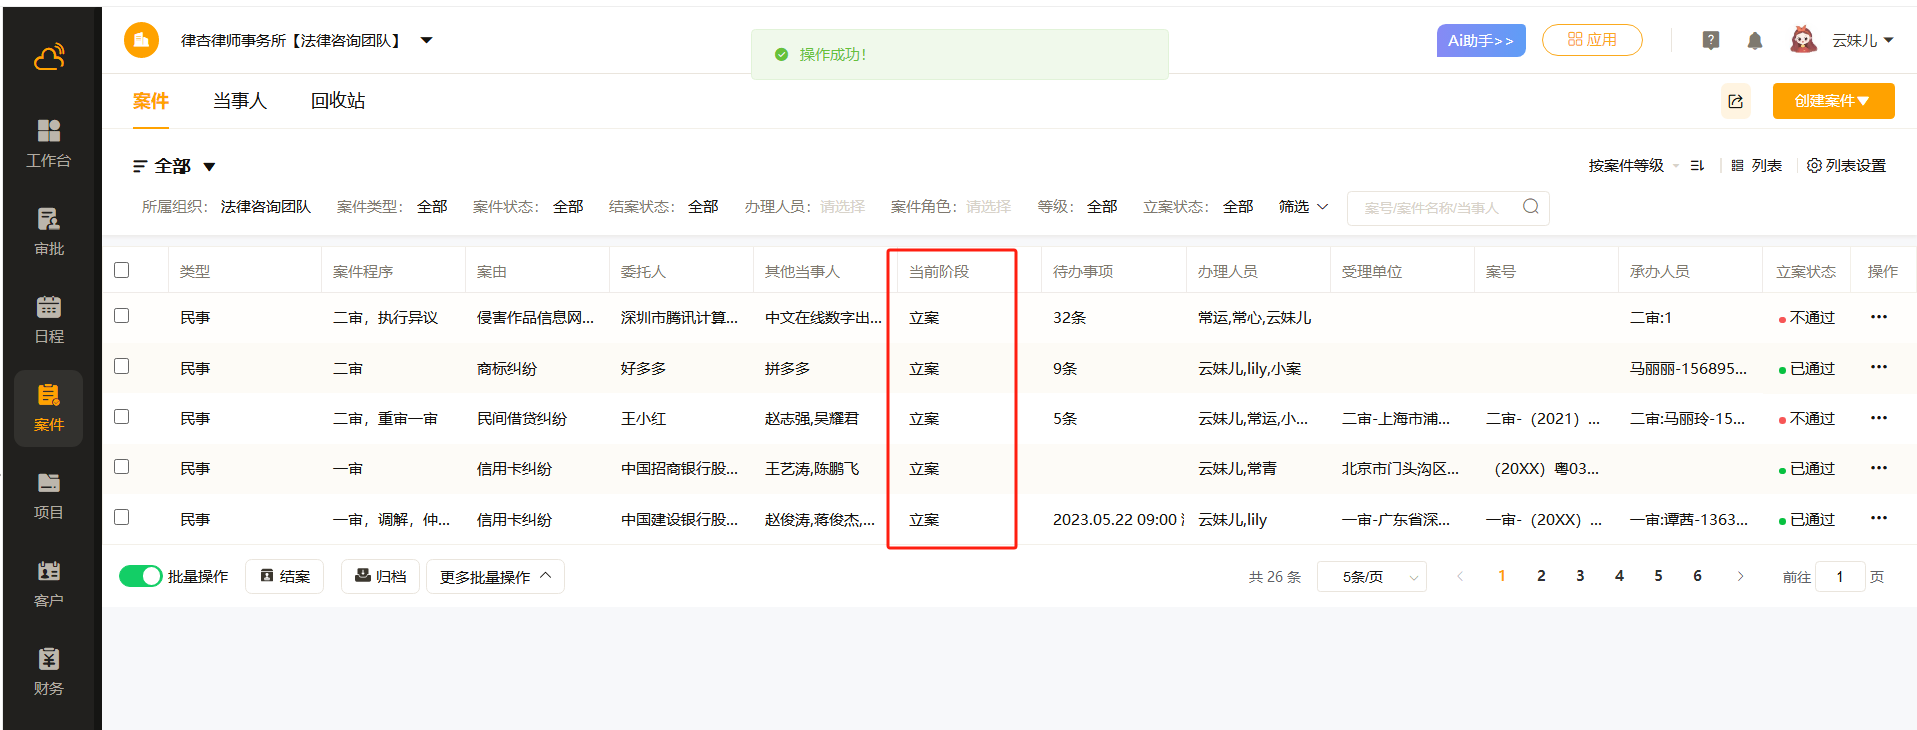Viewport: 1917px width, 730px height.
Task: Open the 创建案件 dropdown button
Action: tap(1833, 101)
